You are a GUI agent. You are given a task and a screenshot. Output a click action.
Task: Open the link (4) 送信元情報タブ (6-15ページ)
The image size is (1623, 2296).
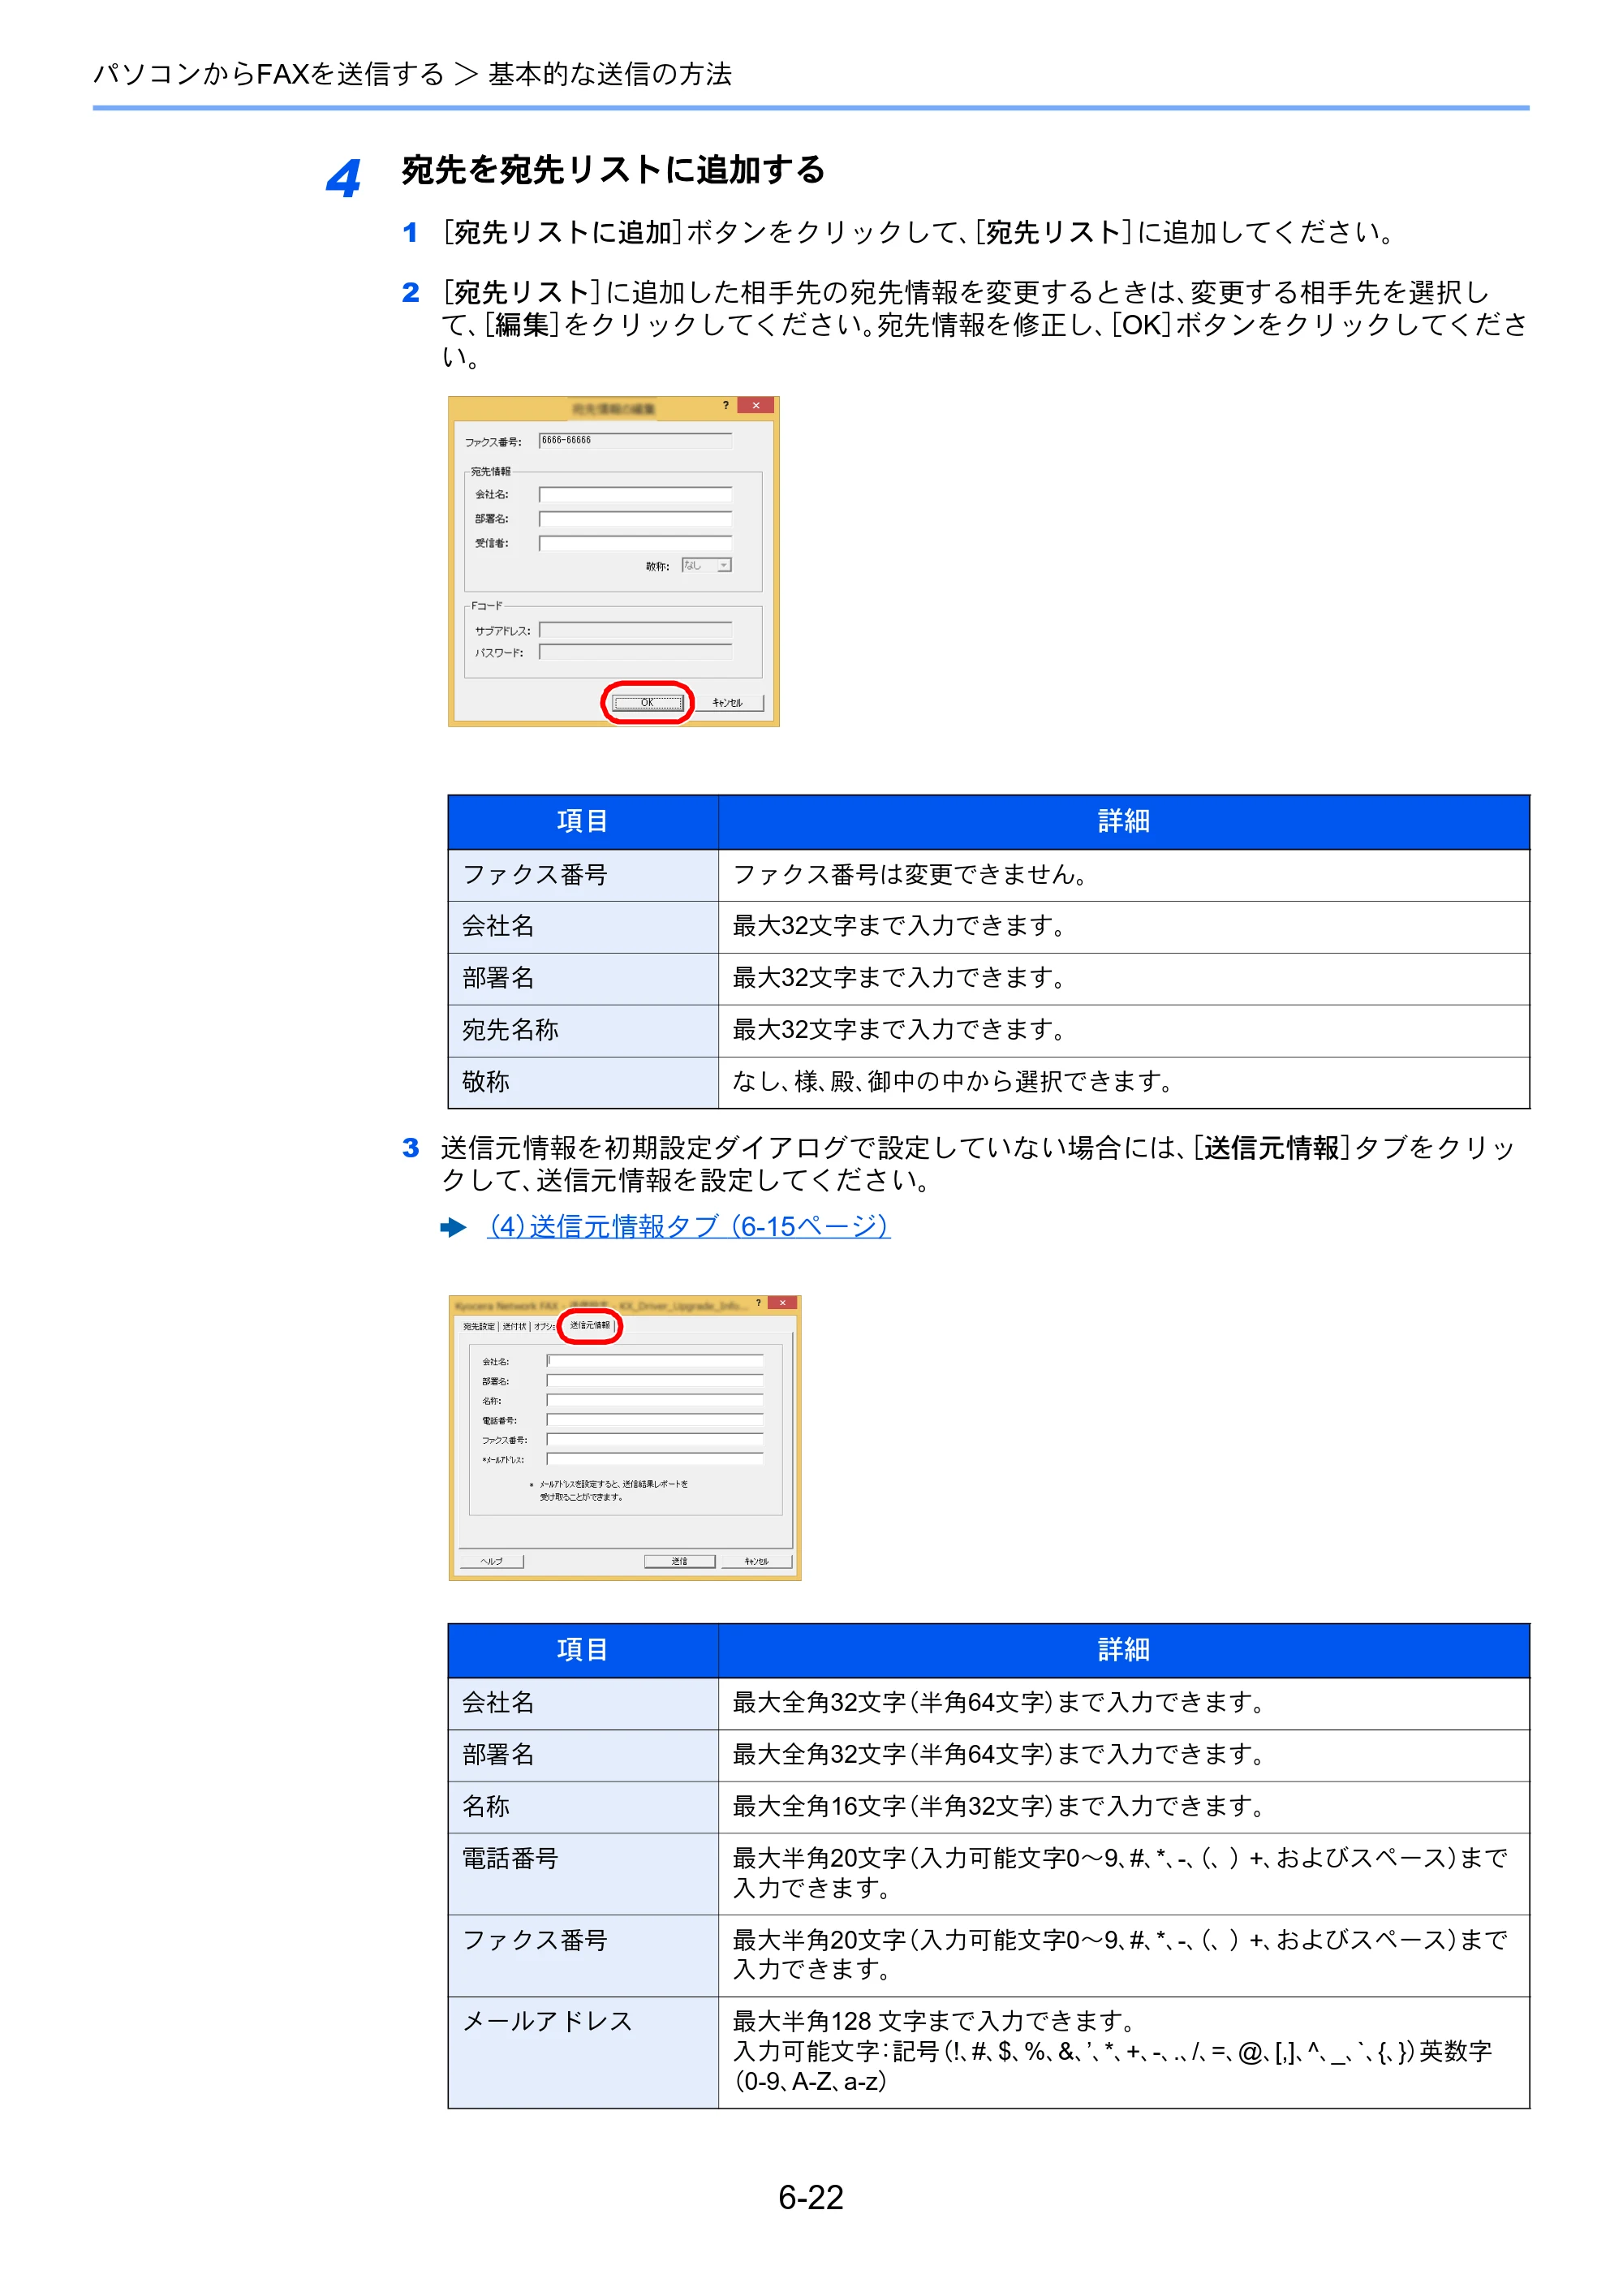(689, 1226)
